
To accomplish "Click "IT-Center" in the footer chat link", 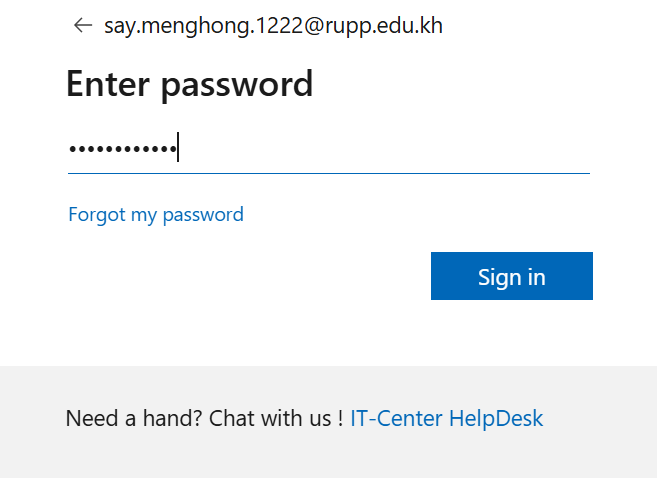I will [397, 418].
